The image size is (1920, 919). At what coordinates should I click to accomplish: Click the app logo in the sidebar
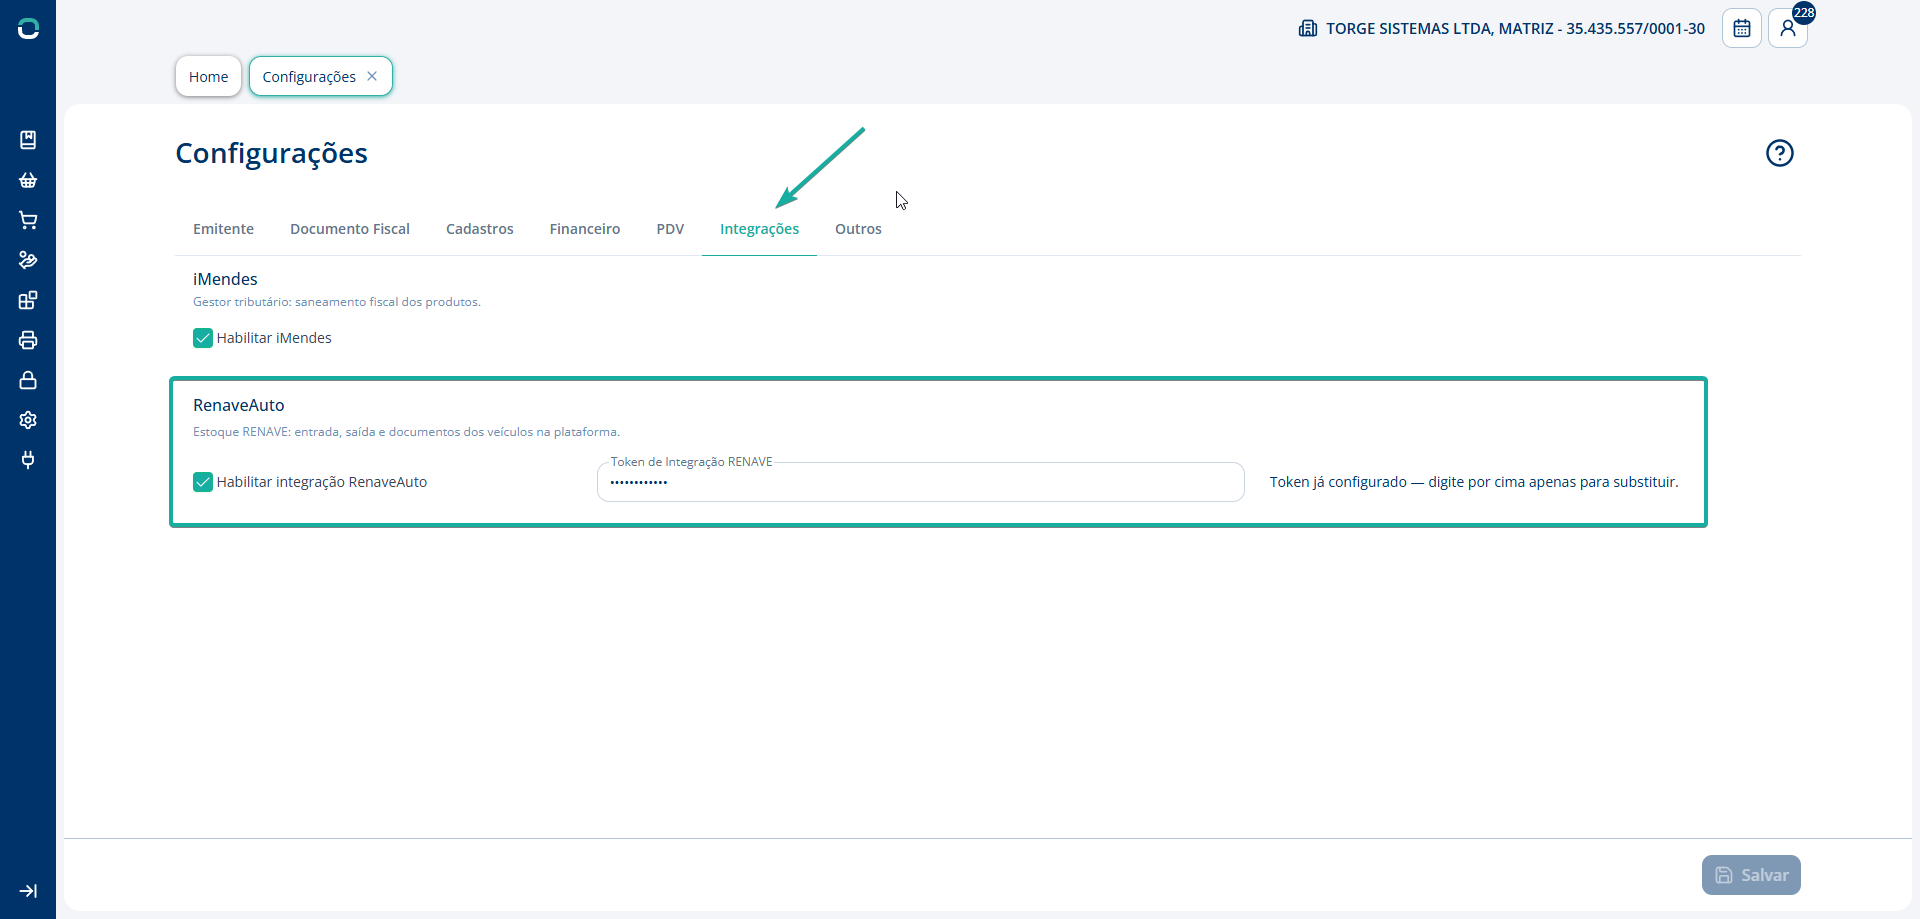point(28,29)
